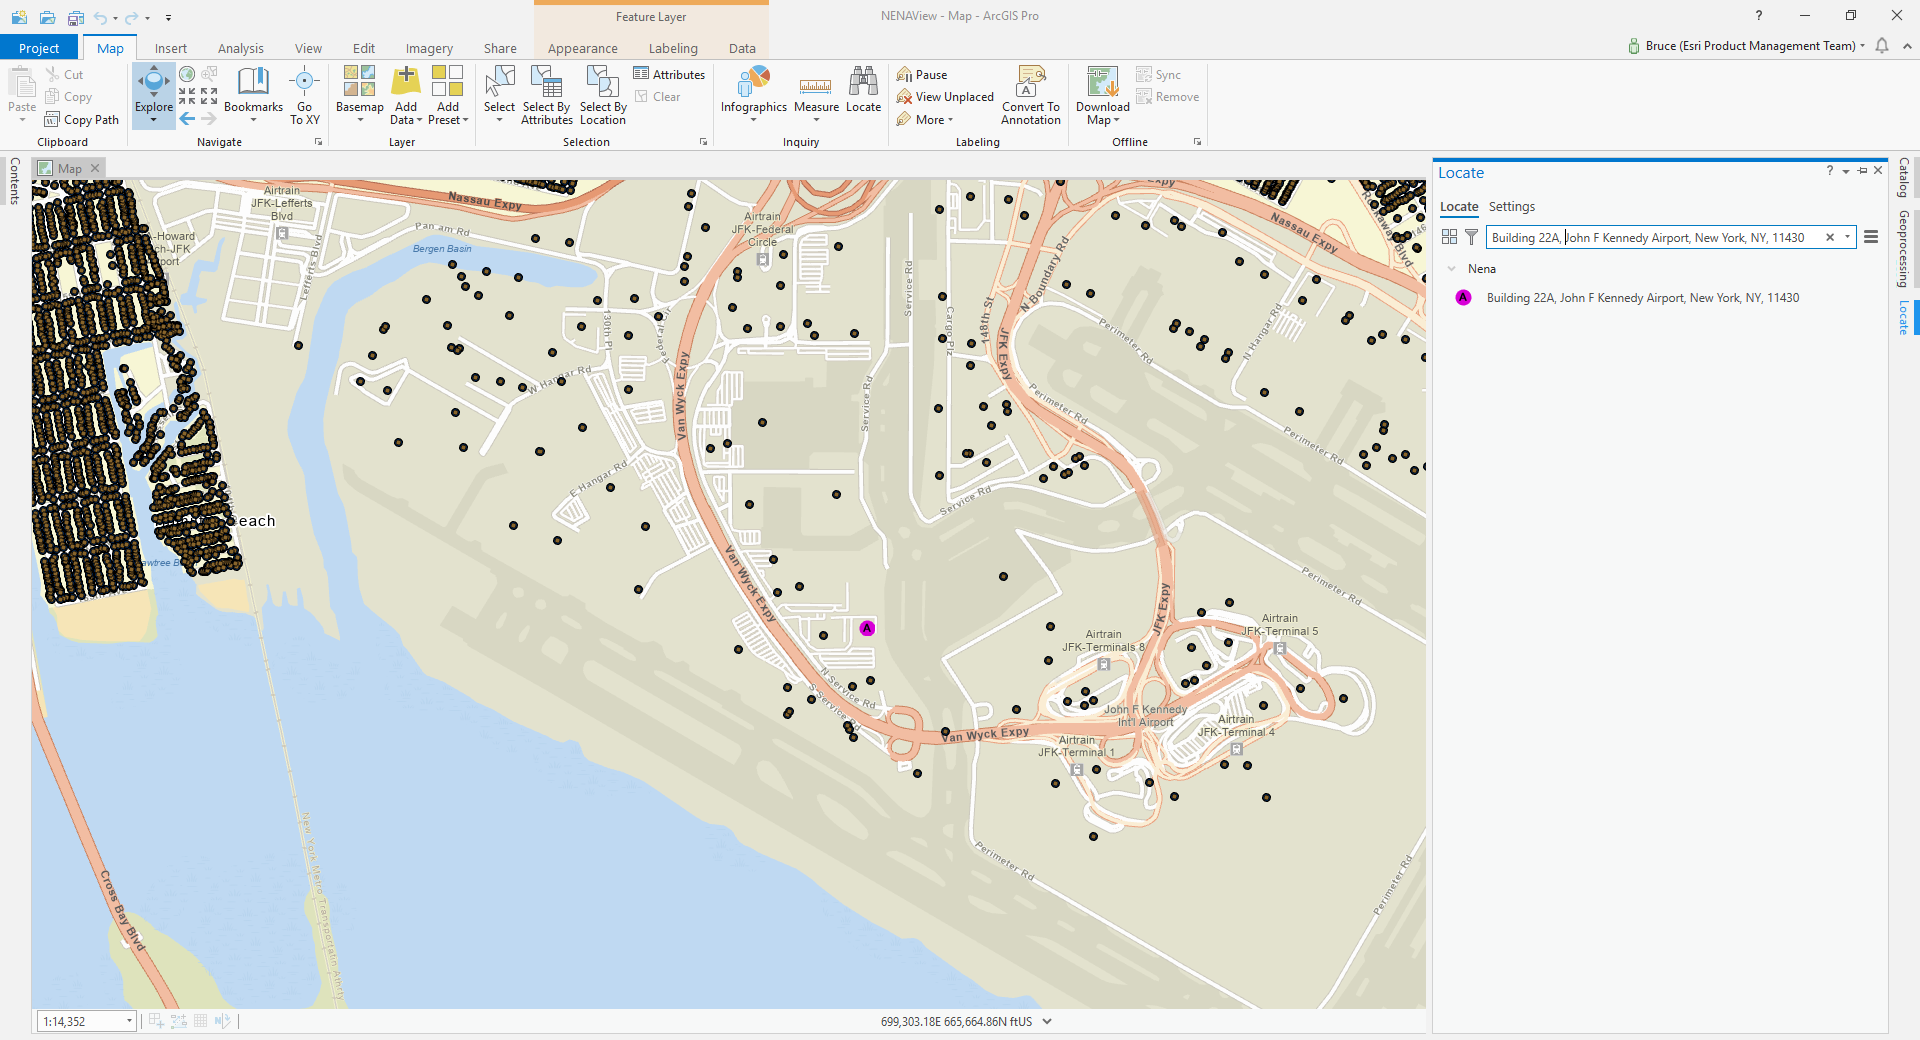The height and width of the screenshot is (1040, 1920).
Task: Toggle constraints in the status bar
Action: [178, 1021]
